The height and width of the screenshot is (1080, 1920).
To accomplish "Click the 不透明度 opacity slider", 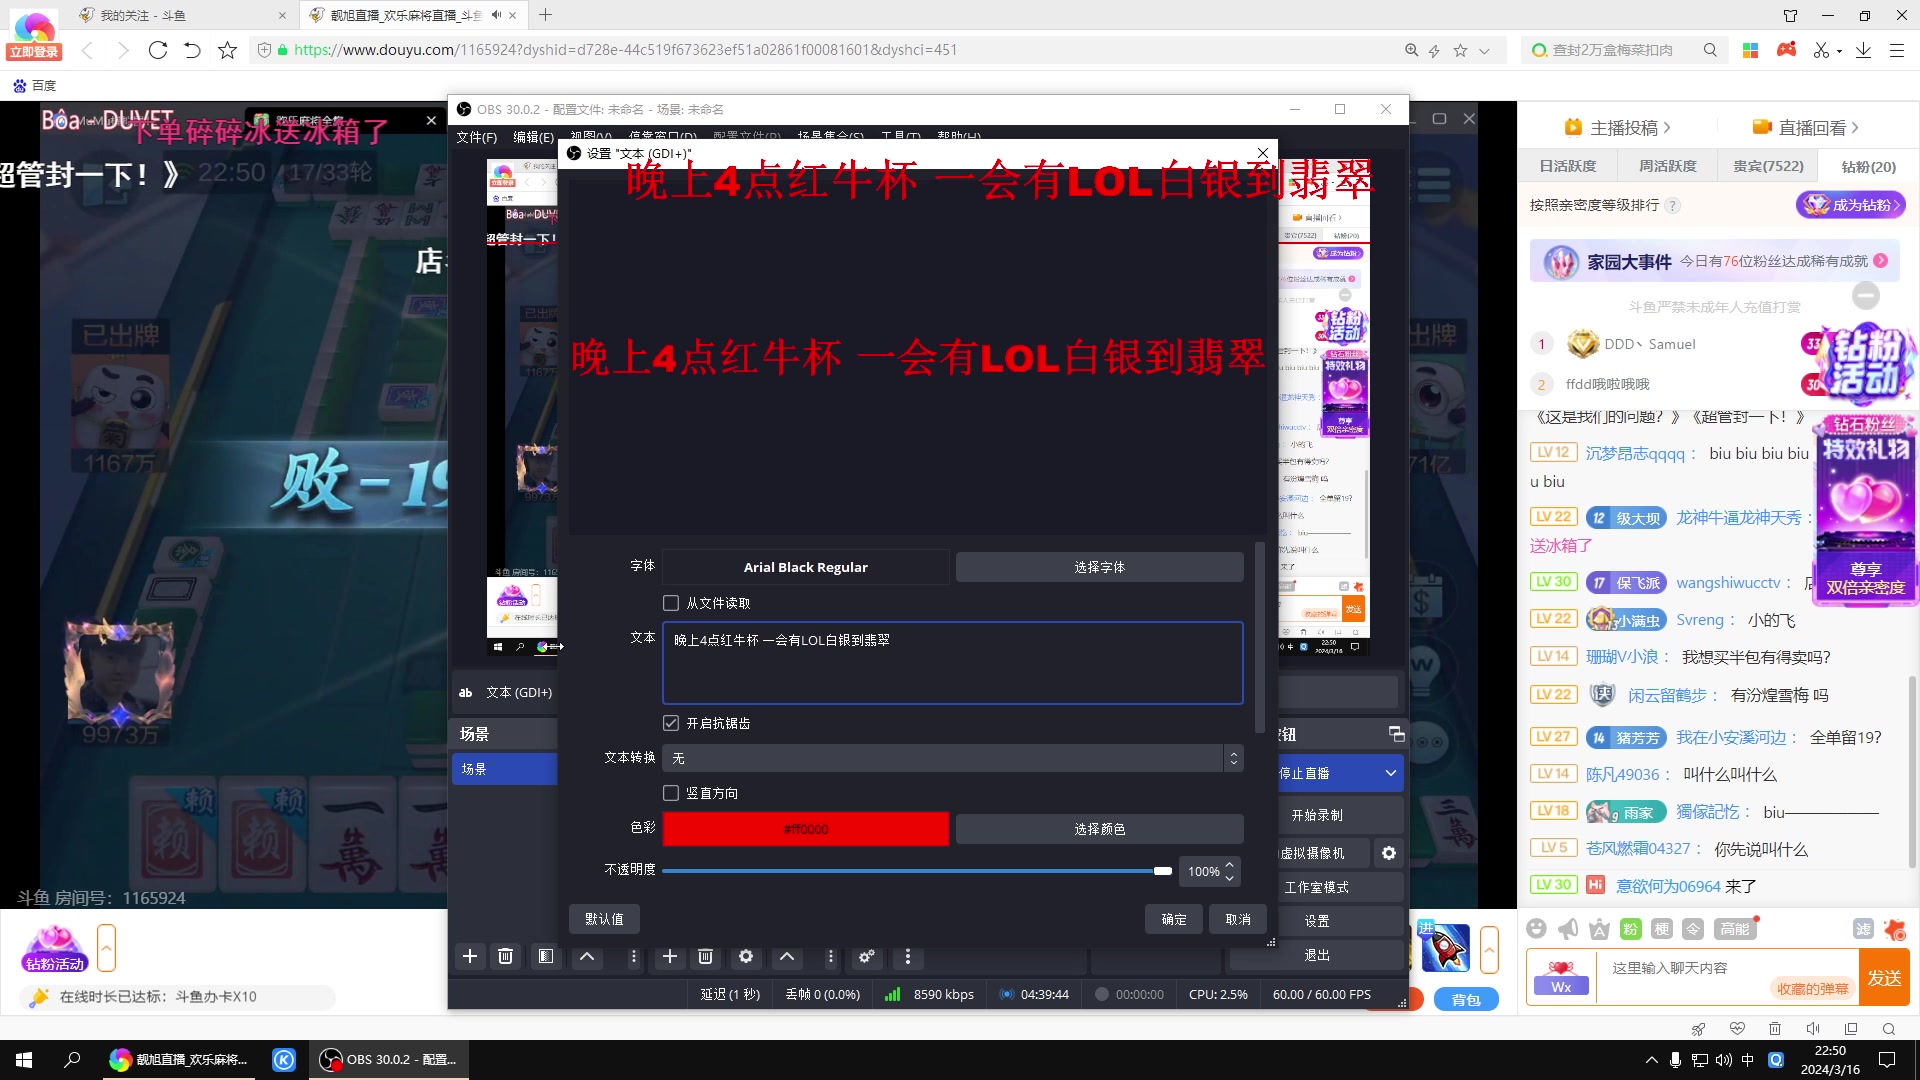I will coord(916,871).
